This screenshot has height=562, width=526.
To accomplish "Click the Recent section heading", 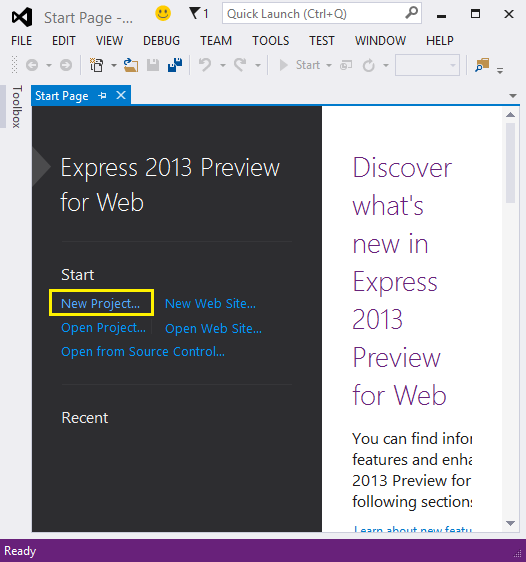I will coord(85,418).
